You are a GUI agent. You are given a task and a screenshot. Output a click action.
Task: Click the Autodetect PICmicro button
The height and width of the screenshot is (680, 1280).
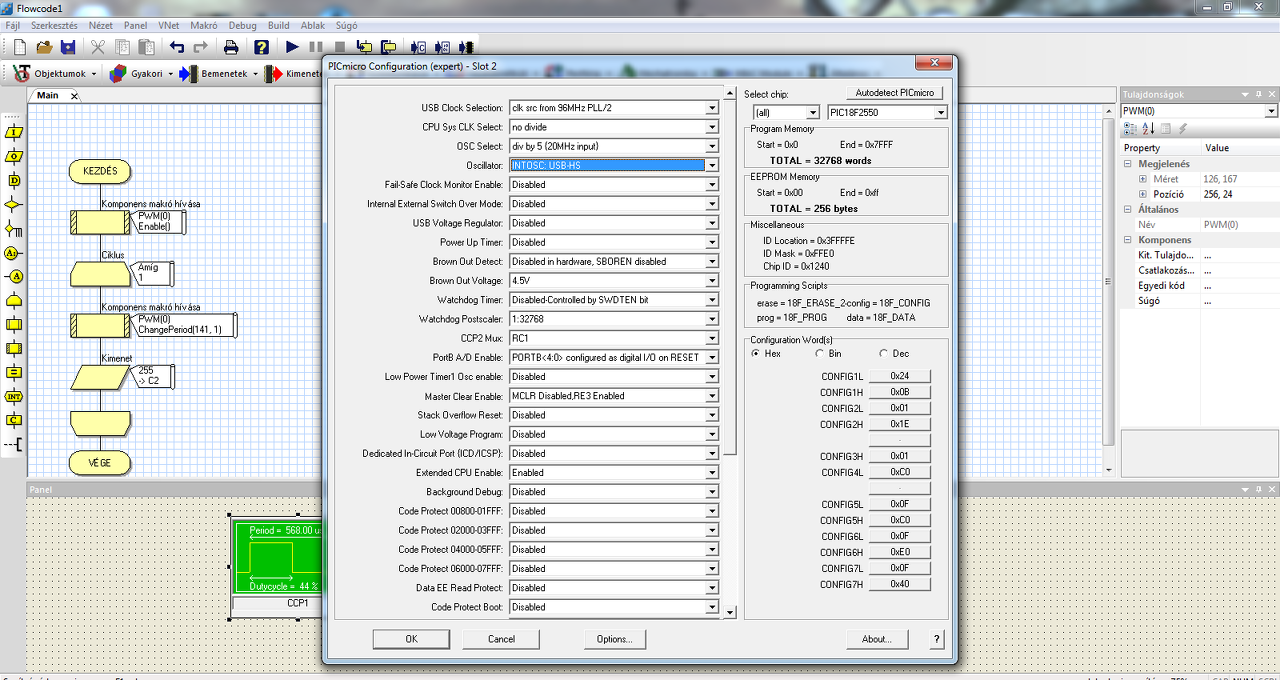click(895, 93)
